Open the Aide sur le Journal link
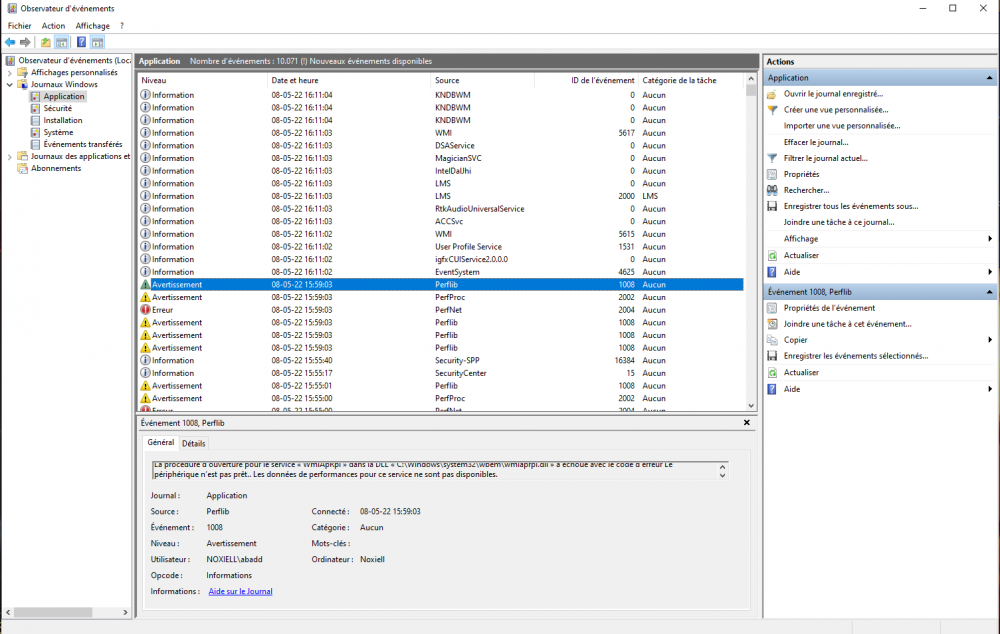 [x=240, y=591]
